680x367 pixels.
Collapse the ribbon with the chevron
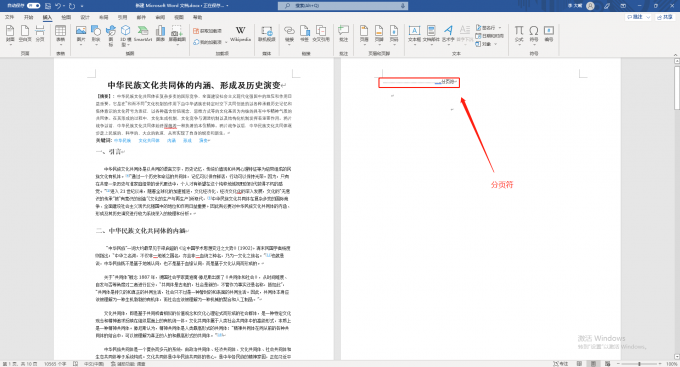click(675, 55)
